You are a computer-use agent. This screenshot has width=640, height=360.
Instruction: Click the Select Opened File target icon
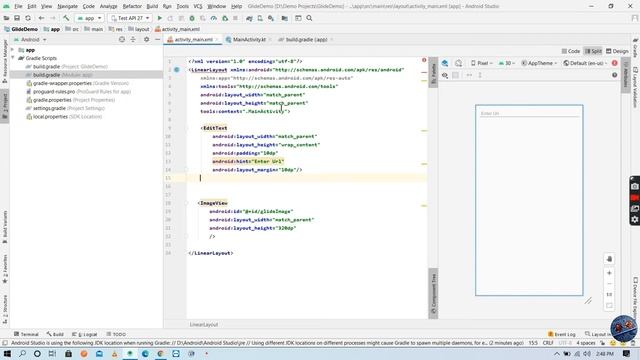tap(122, 40)
